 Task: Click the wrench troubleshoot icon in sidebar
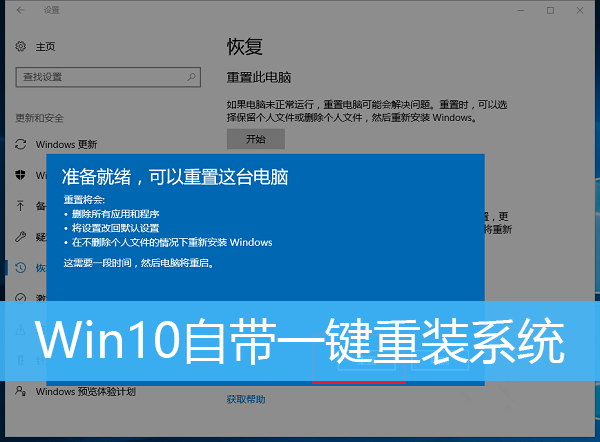pyautogui.click(x=21, y=237)
